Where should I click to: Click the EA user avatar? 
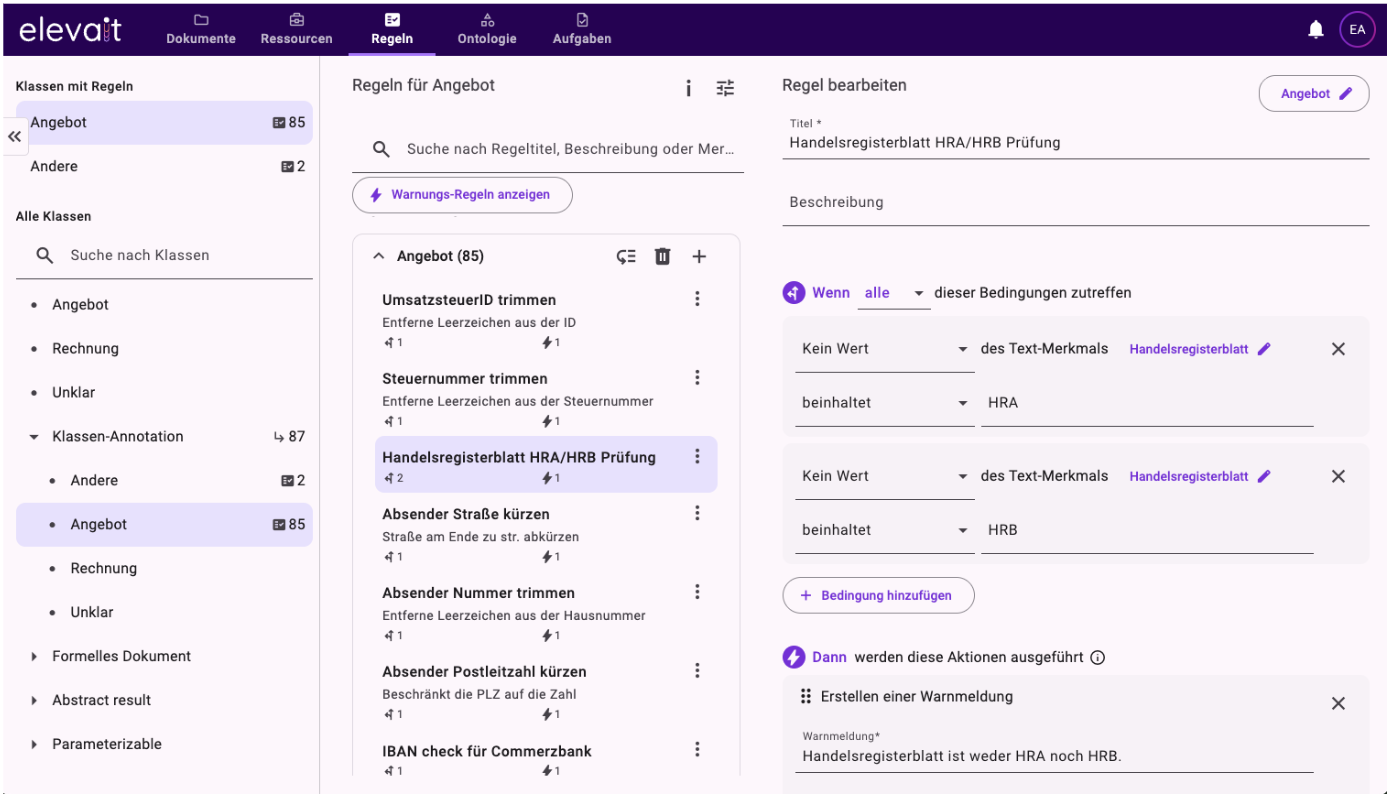tap(1357, 29)
